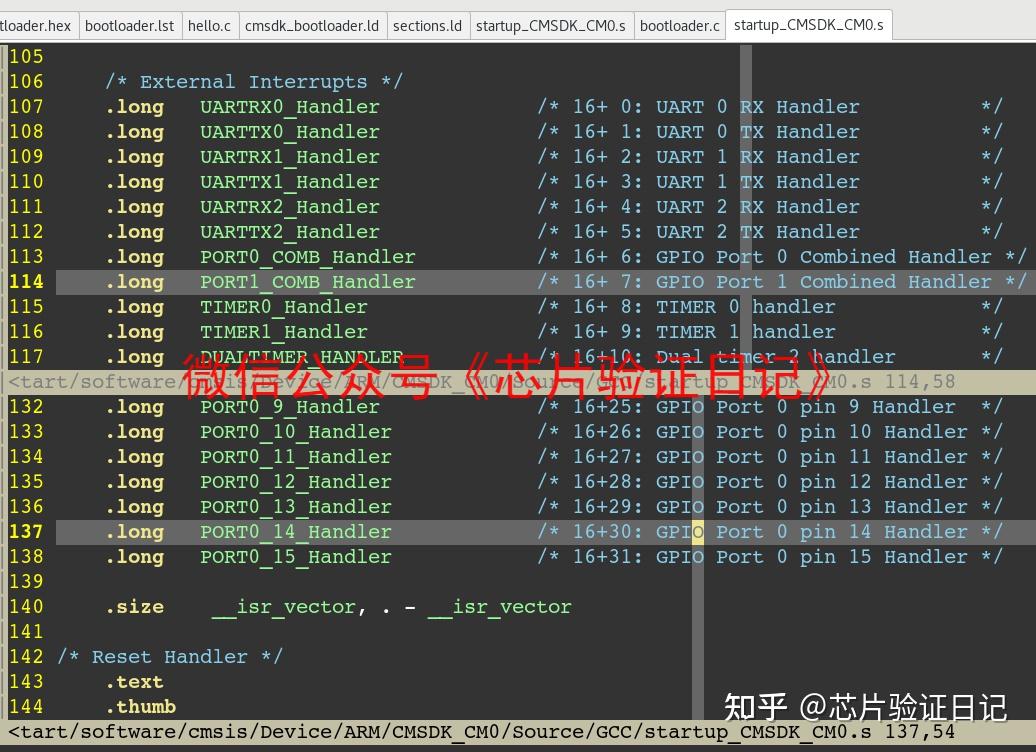Switch to the cmsdk_bootloader.ld tab
The width and height of the screenshot is (1036, 752).
coord(311,25)
